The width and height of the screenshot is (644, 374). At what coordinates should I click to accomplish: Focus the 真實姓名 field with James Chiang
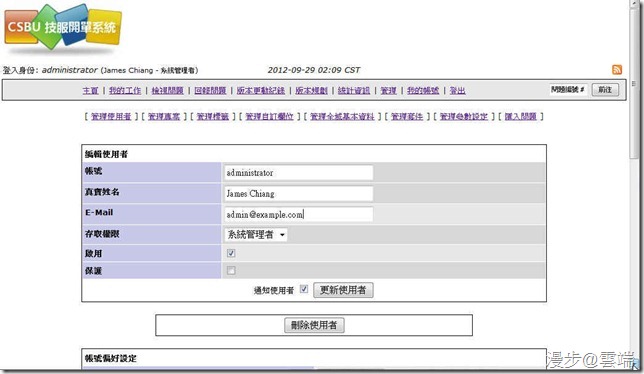pos(299,194)
